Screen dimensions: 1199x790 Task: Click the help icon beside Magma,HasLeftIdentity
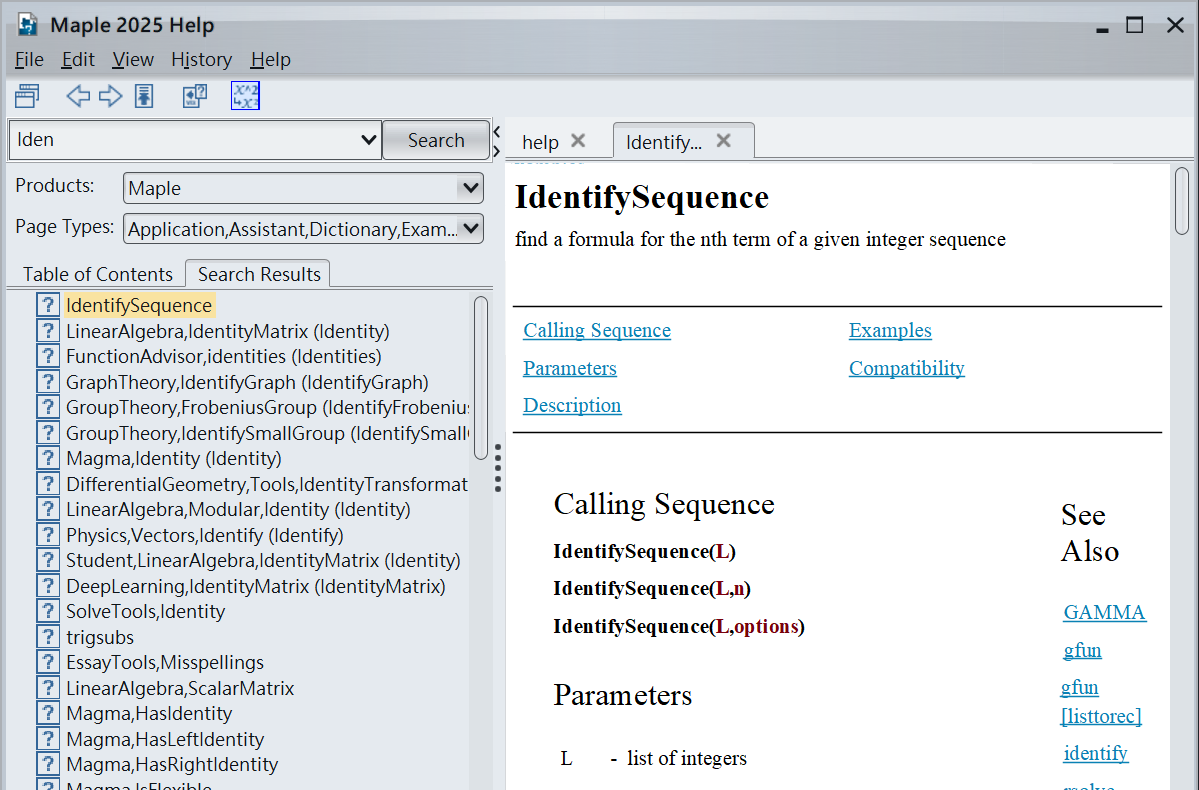(x=47, y=739)
